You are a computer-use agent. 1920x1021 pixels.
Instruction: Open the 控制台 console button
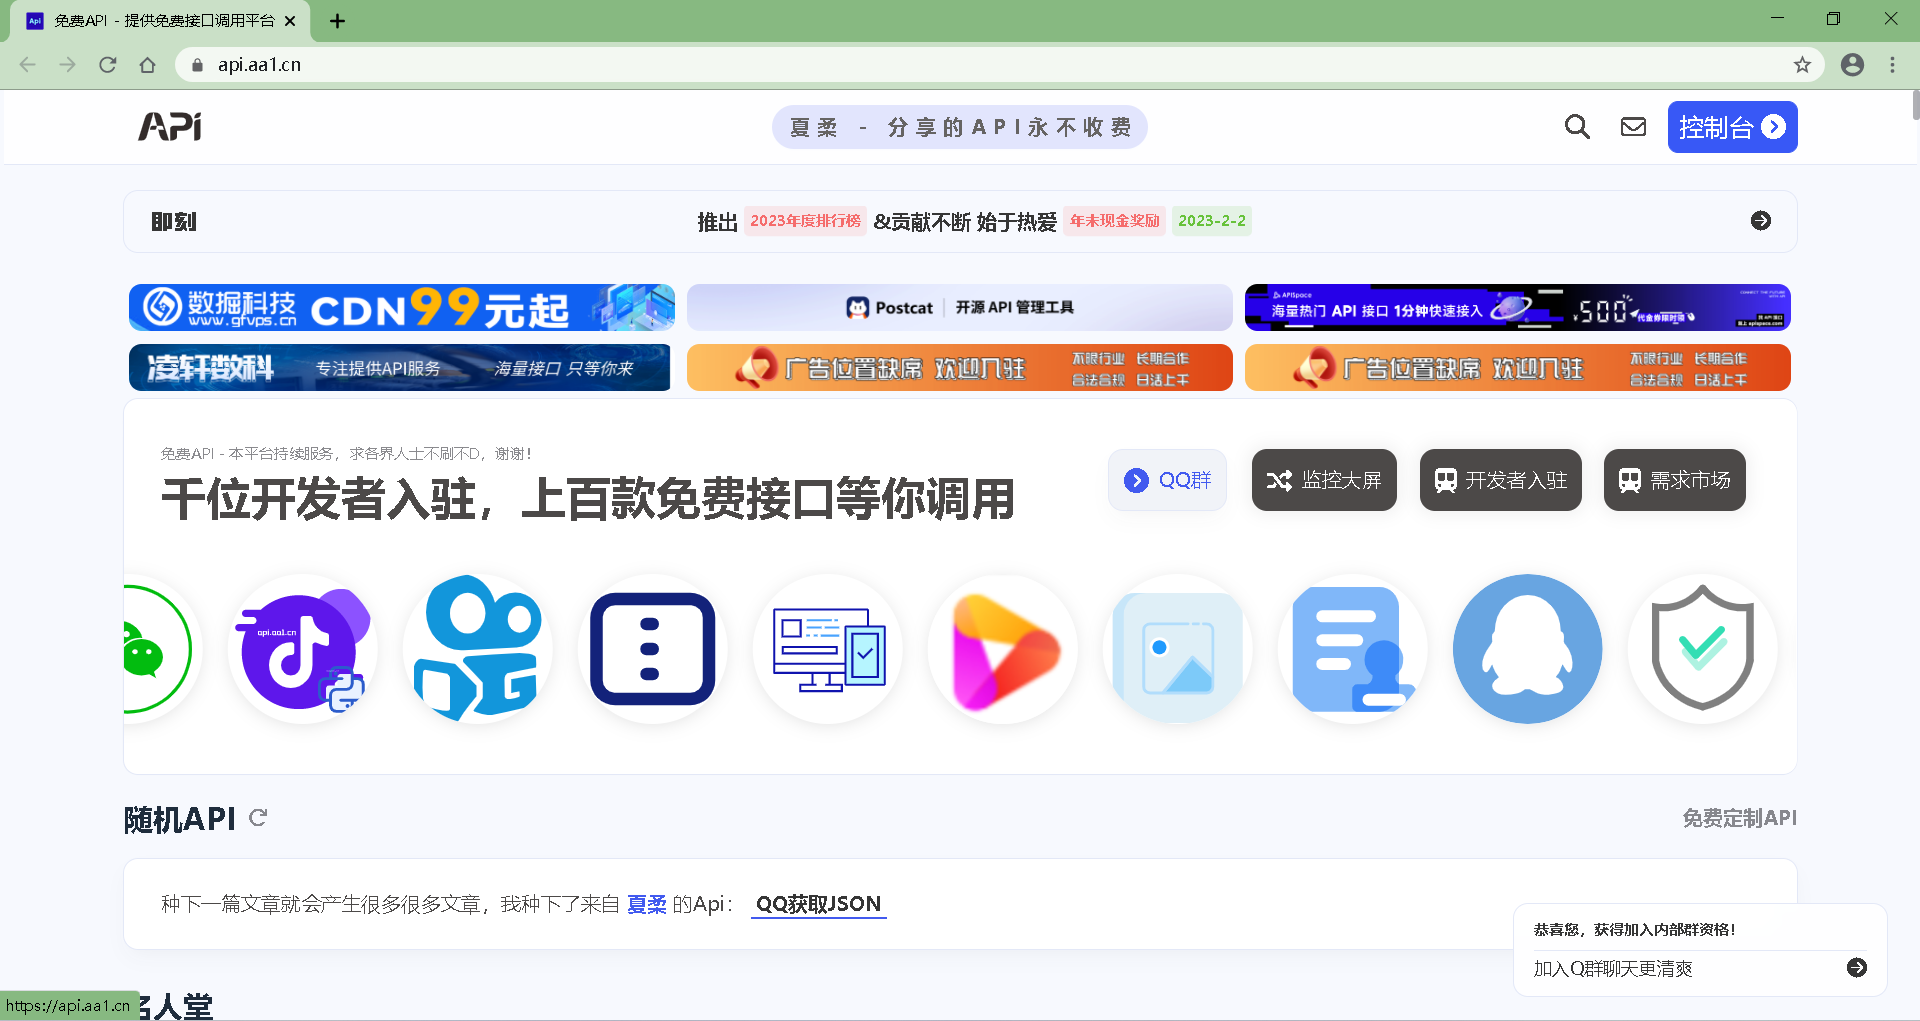tap(1732, 127)
